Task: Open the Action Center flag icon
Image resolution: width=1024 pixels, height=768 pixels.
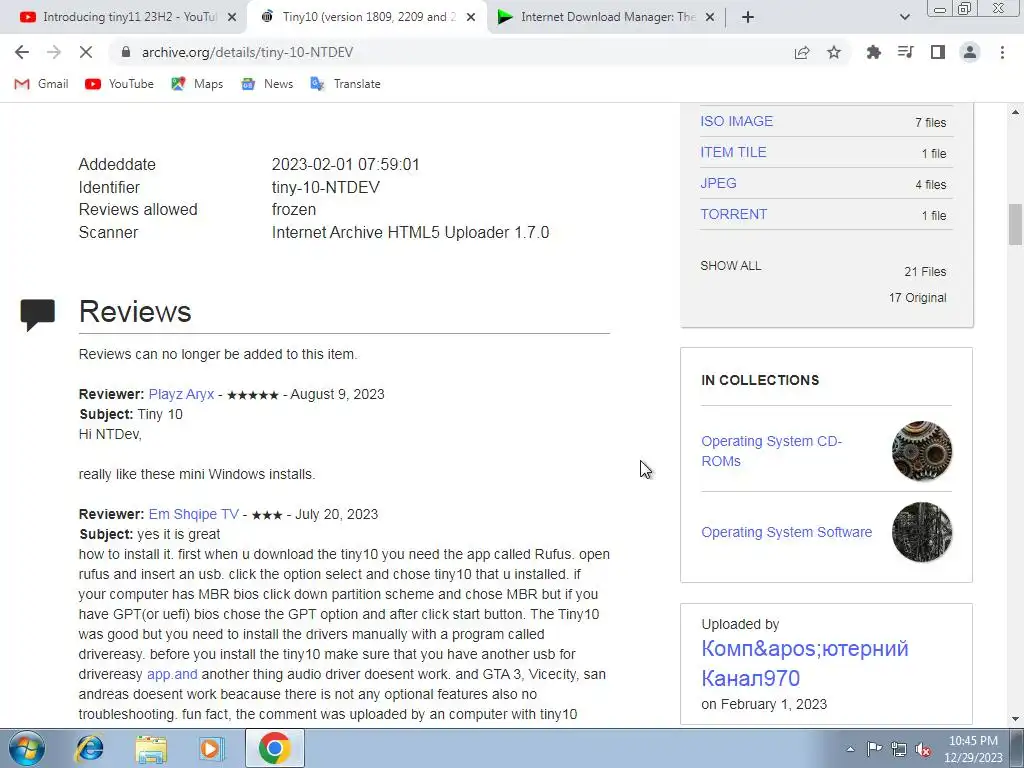Action: click(874, 749)
